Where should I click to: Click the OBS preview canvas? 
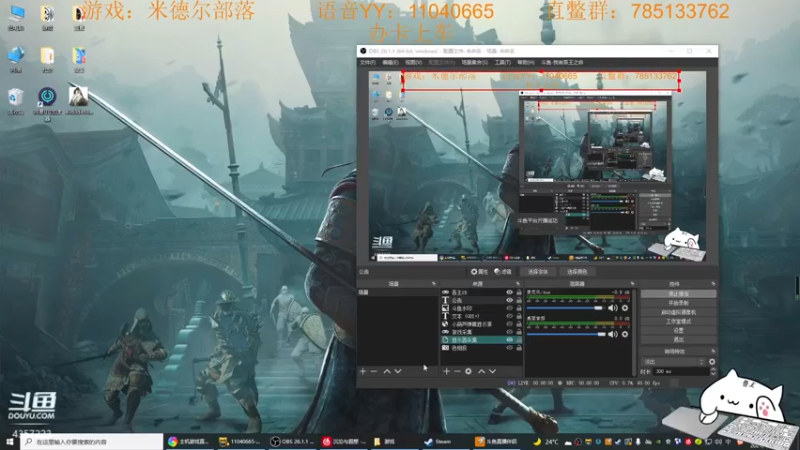[x=537, y=166]
